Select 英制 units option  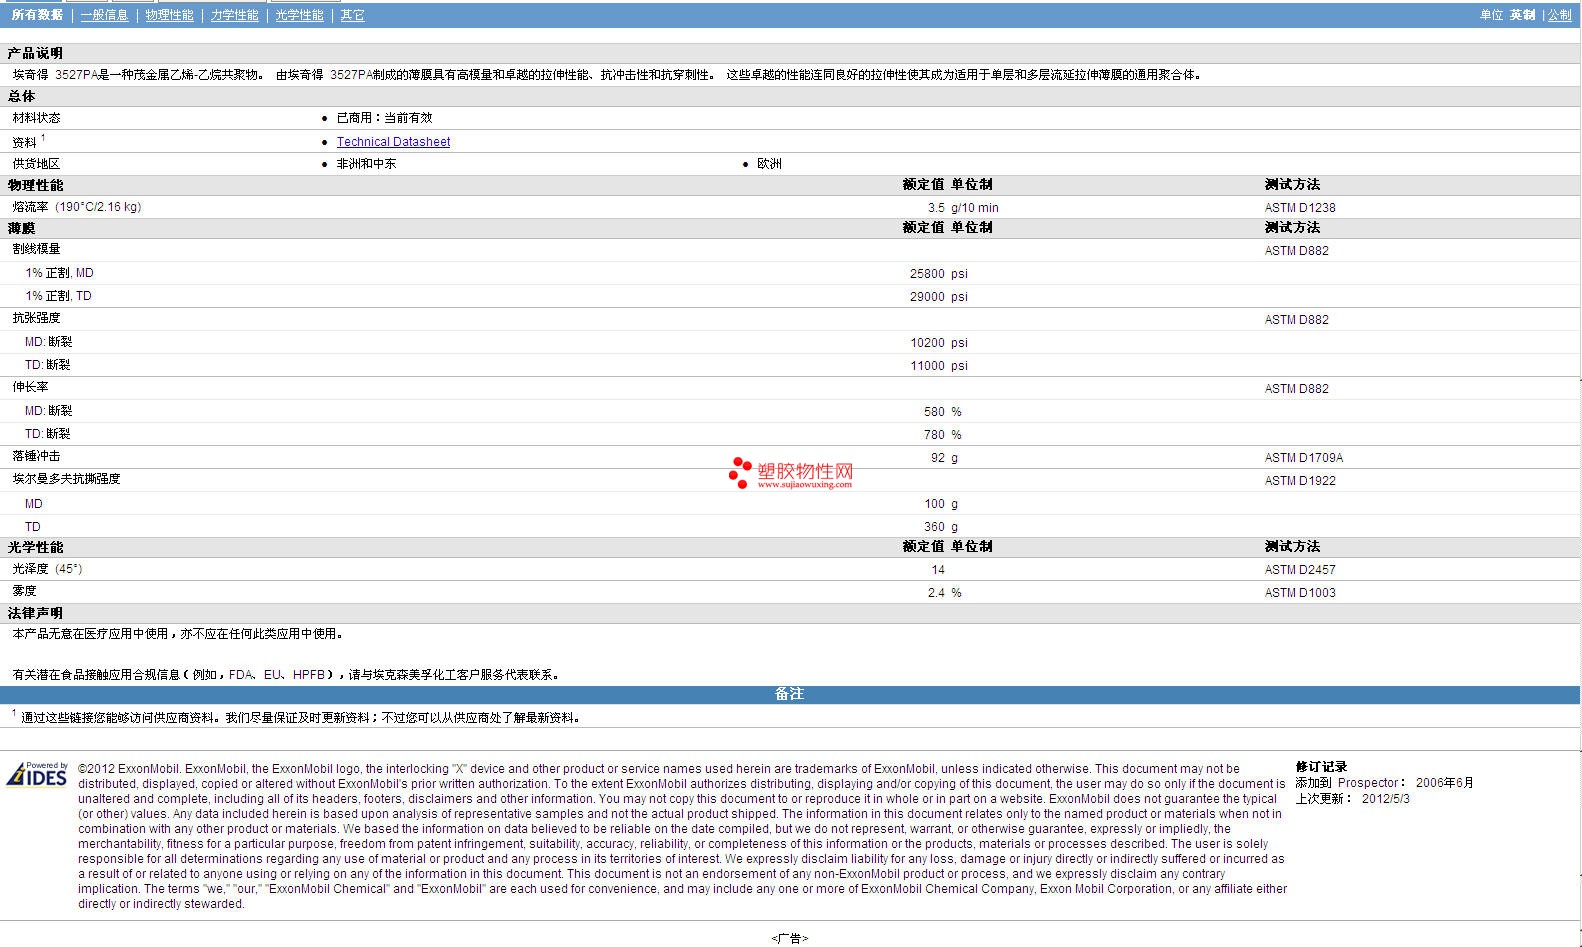point(1522,15)
